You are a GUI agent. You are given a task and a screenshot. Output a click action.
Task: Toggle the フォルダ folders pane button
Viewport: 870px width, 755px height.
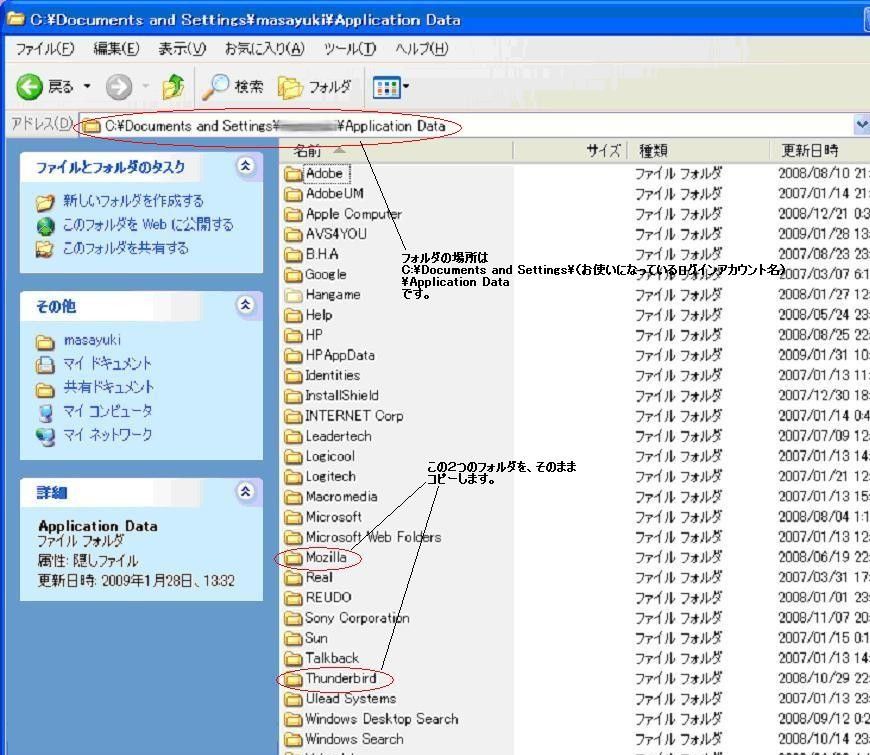coord(315,87)
